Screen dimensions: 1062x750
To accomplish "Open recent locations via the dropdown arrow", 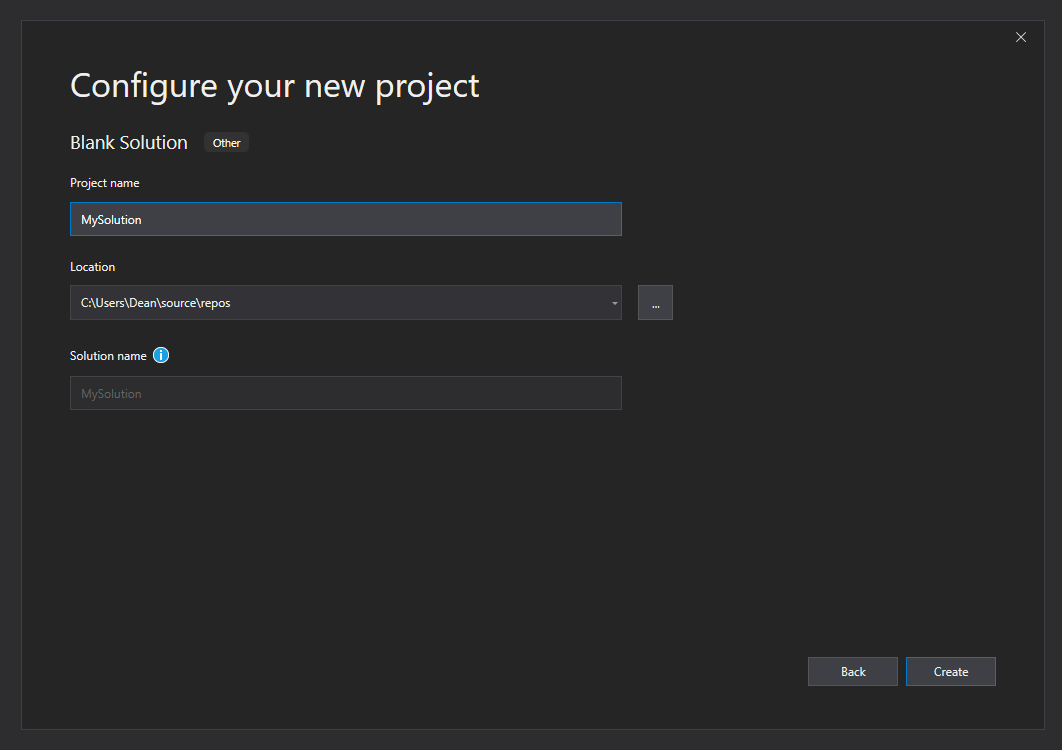I will click(613, 302).
